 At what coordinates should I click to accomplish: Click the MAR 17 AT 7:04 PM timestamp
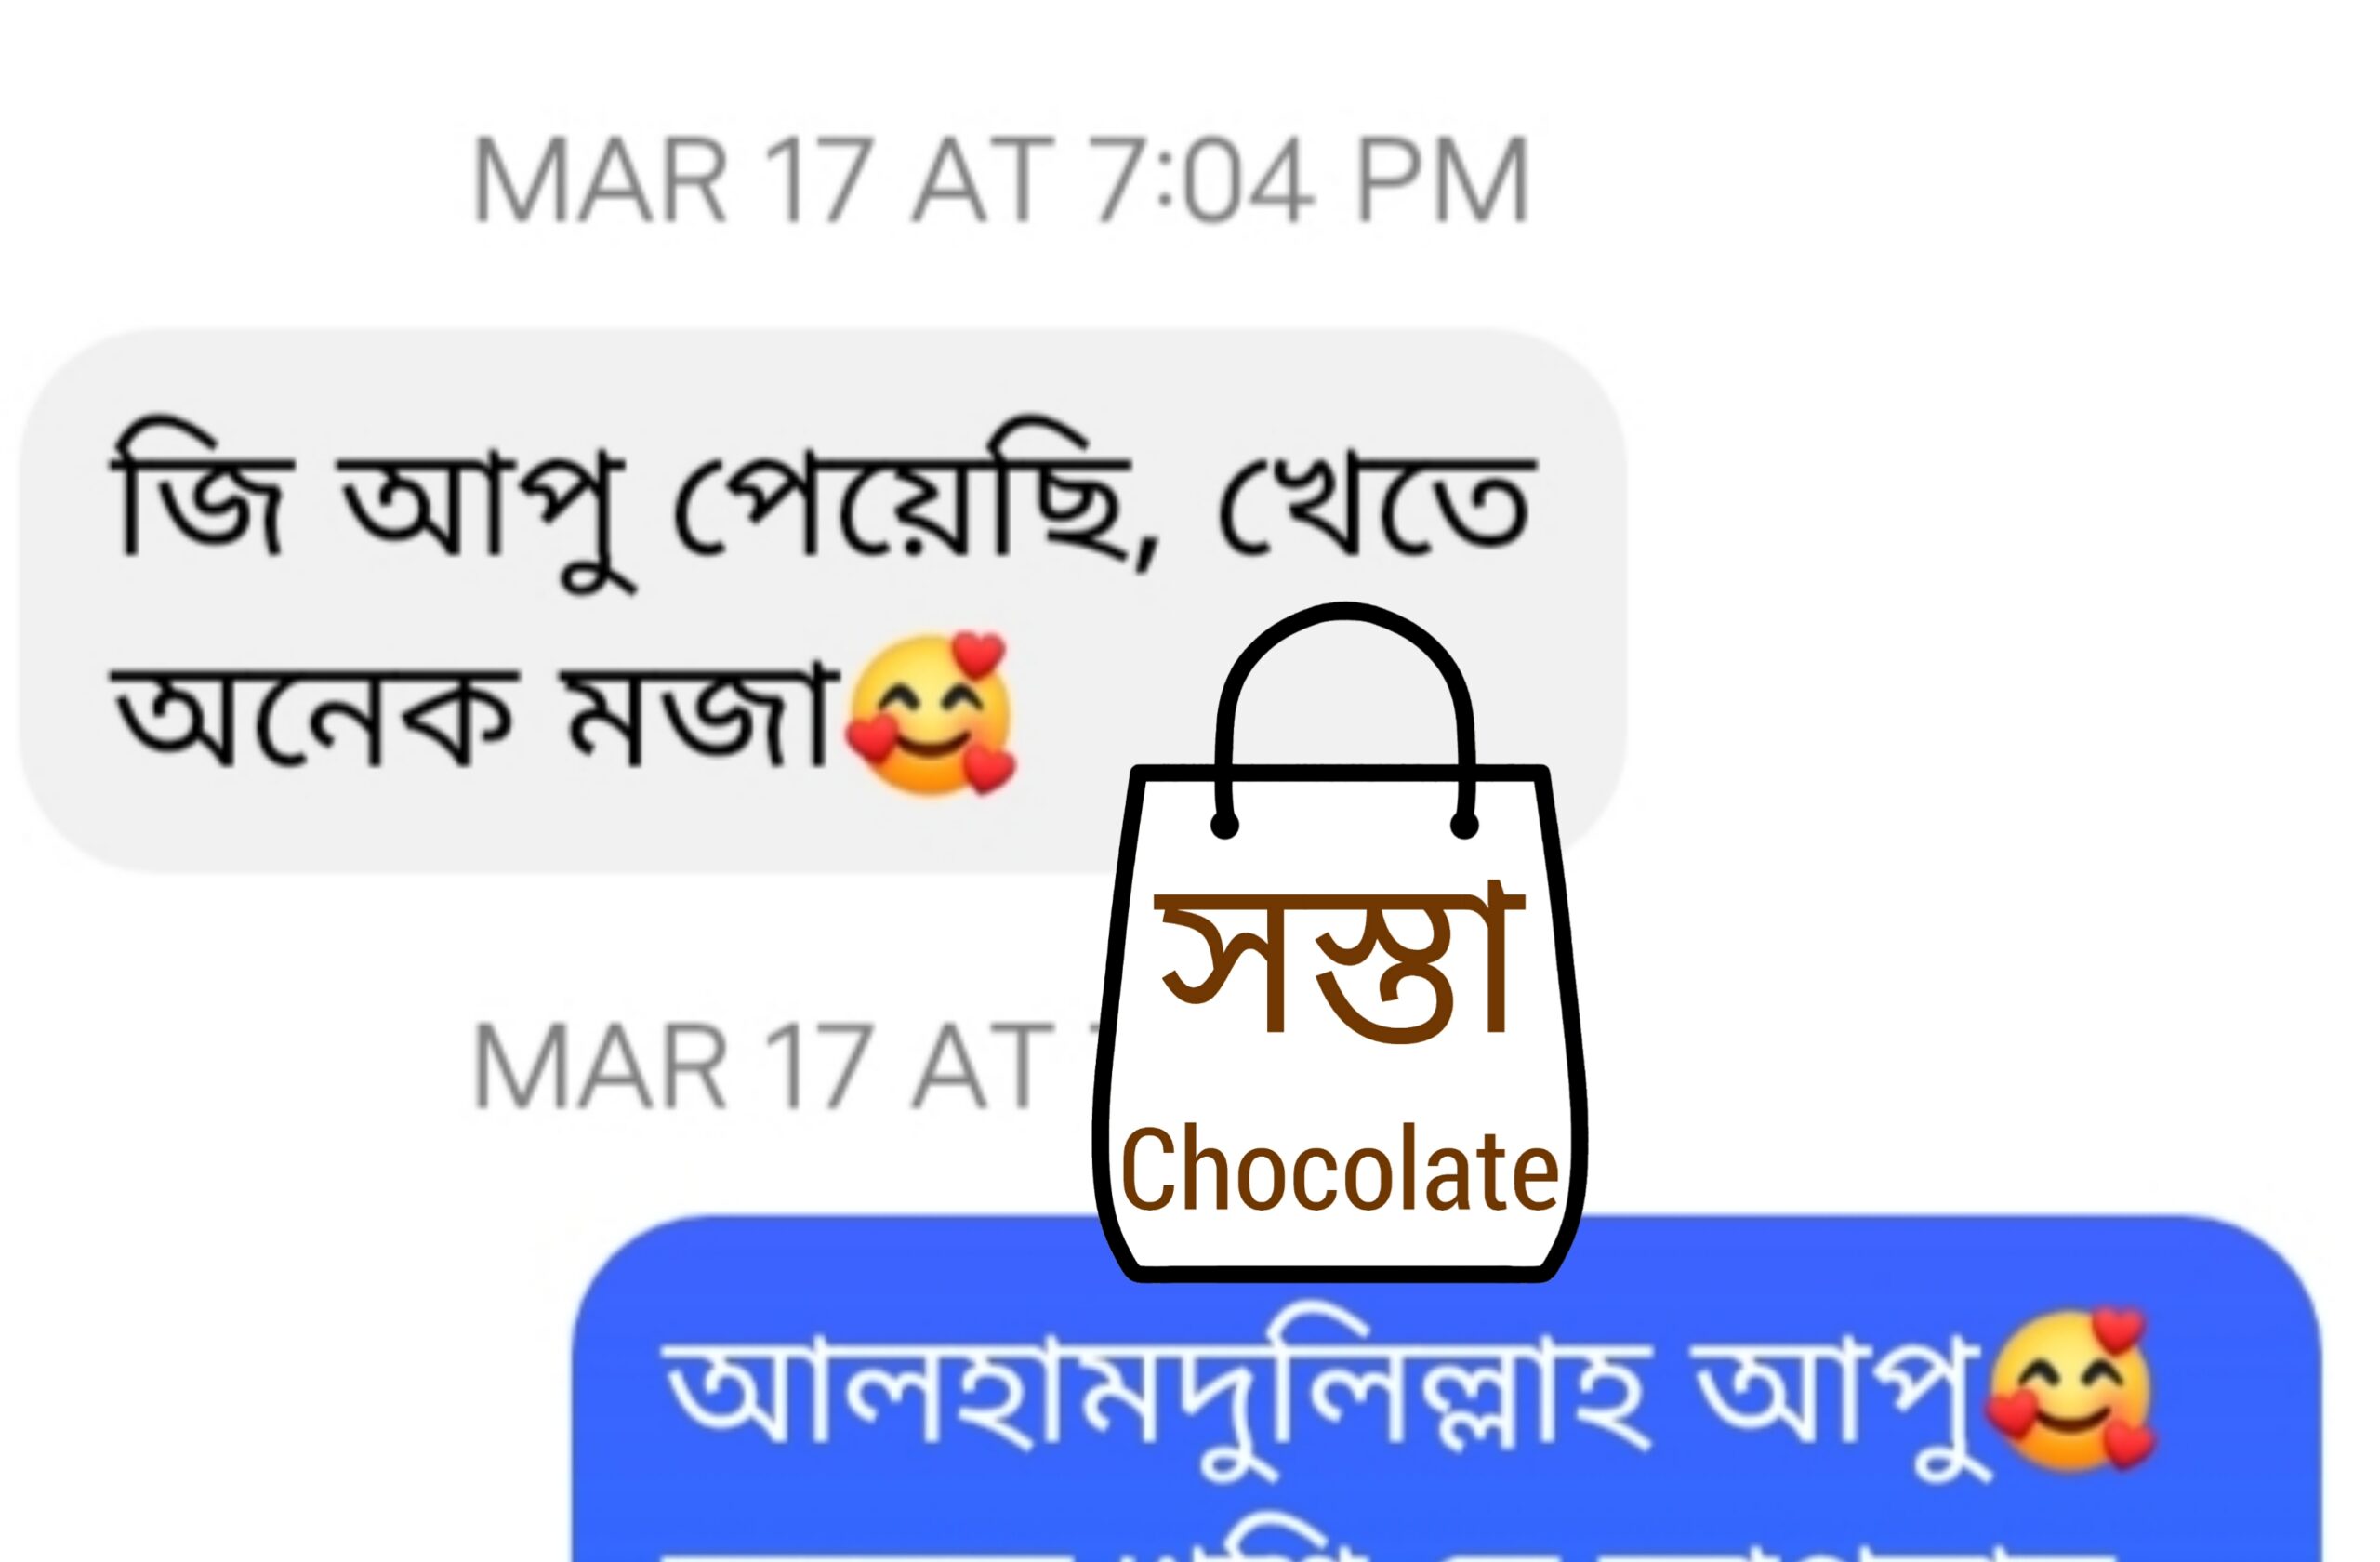1000,181
